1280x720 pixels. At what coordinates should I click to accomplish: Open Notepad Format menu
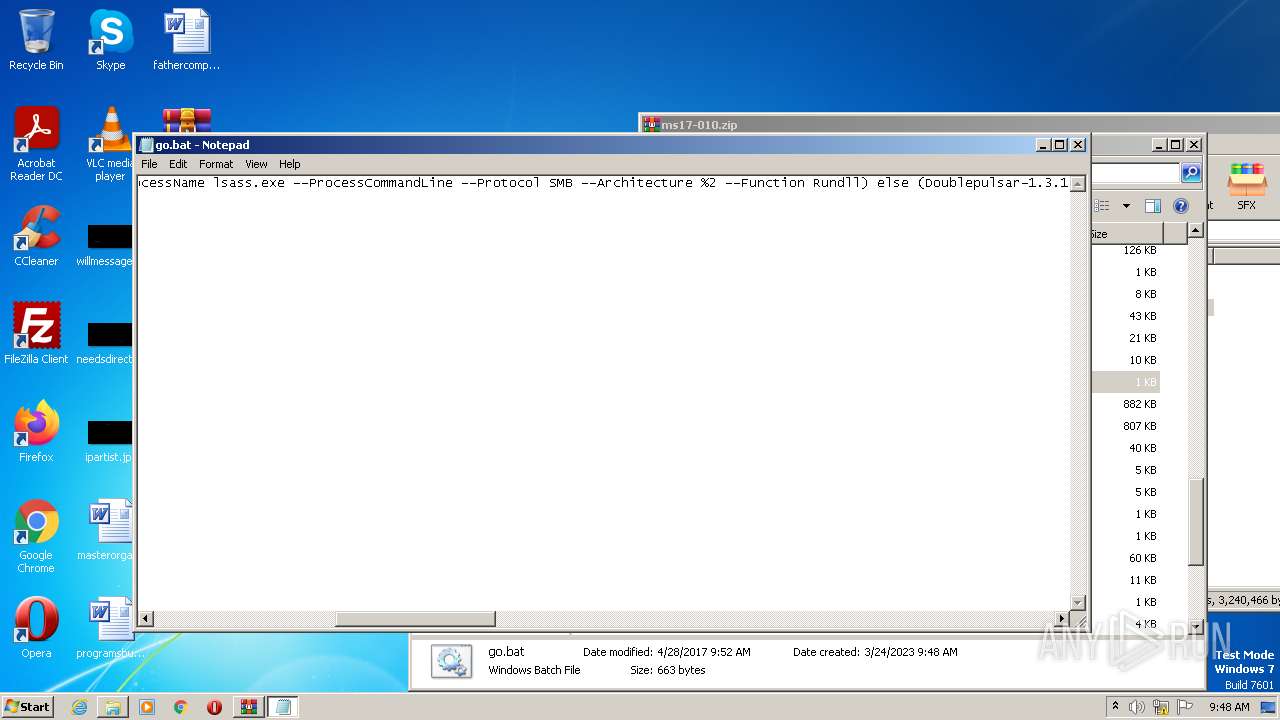(216, 164)
